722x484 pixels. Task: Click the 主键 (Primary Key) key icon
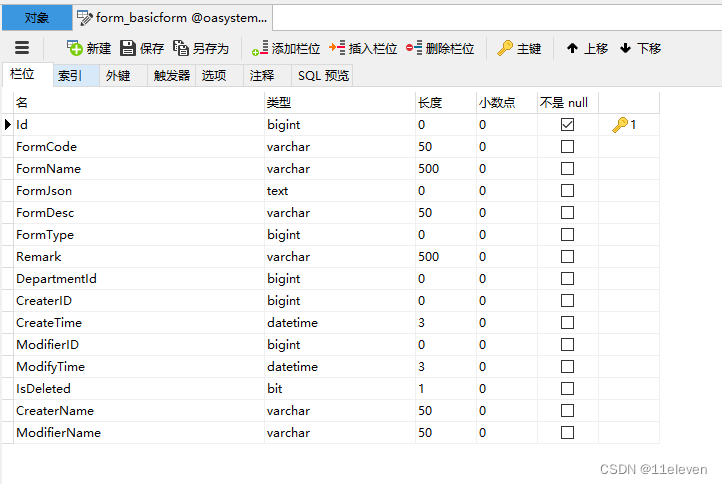505,48
